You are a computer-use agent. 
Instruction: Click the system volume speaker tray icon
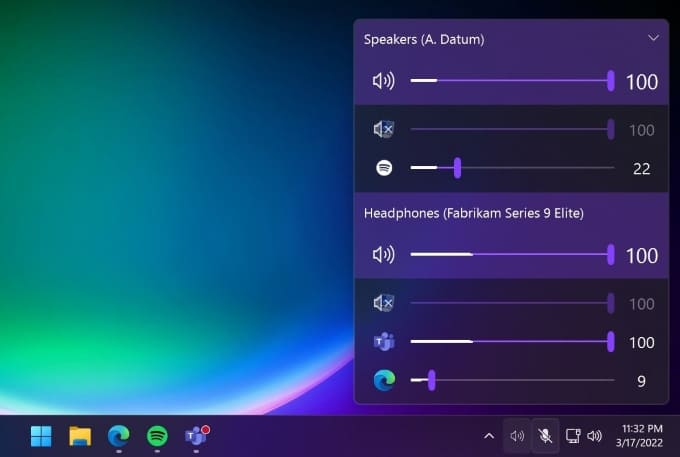[x=595, y=436]
